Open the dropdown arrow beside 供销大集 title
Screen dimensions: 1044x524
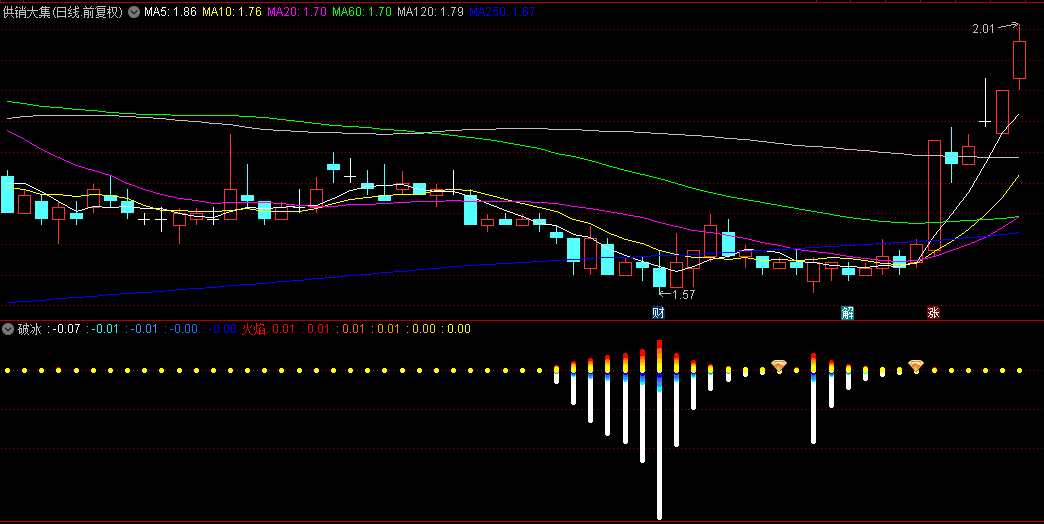(x=134, y=12)
